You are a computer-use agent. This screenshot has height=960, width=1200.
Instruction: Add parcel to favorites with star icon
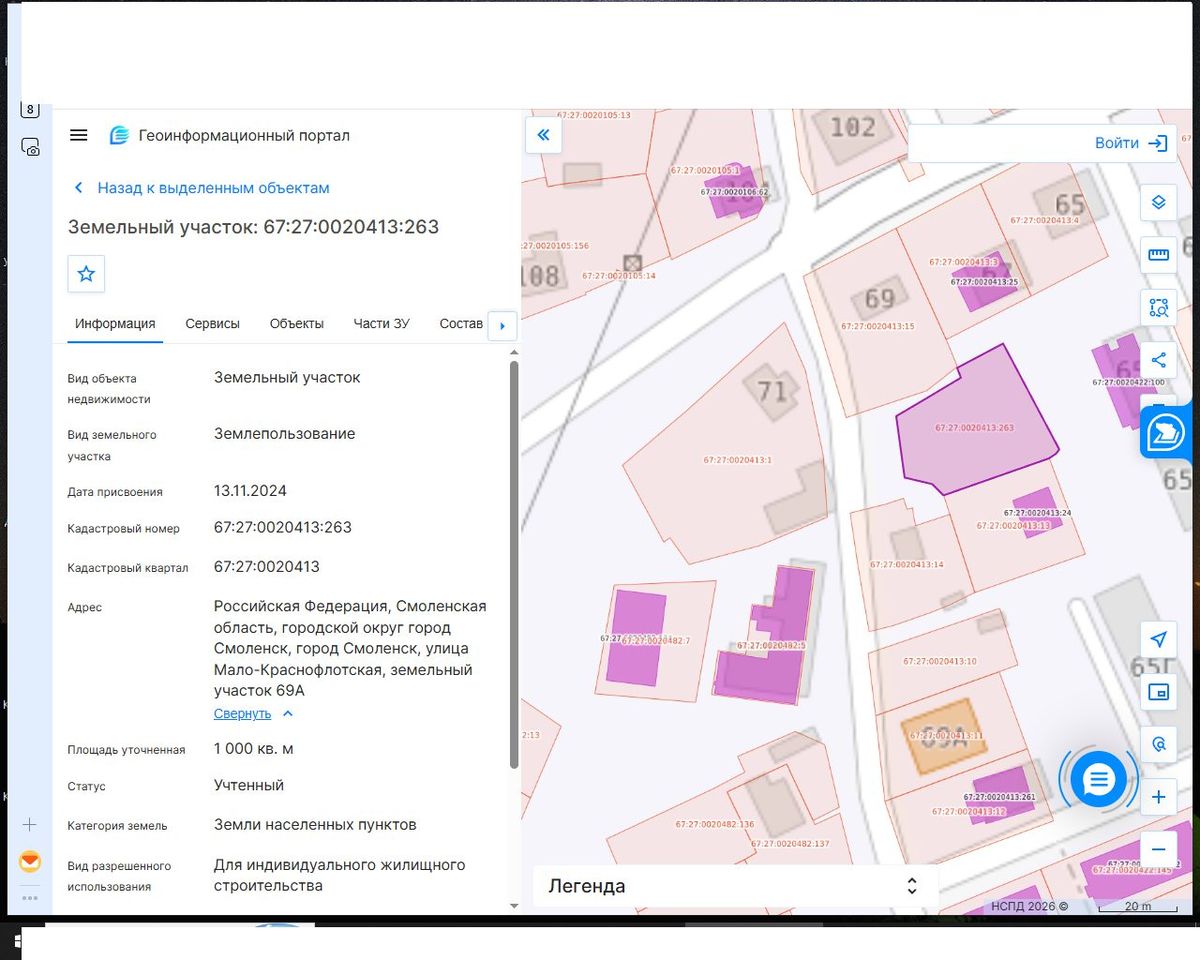[x=86, y=273]
